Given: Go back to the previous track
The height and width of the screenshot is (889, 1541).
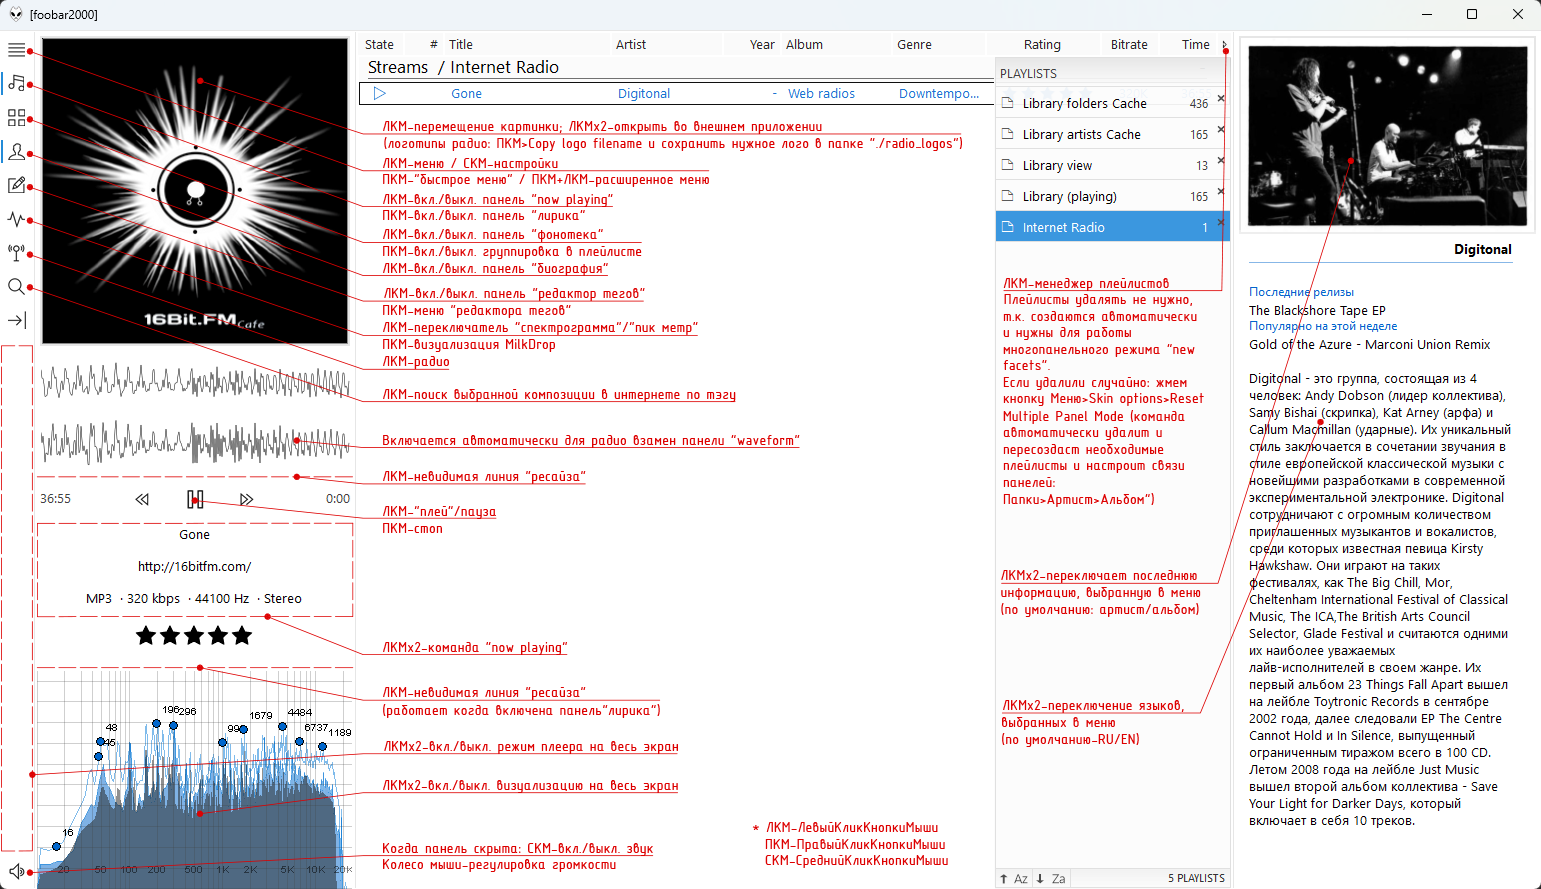Looking at the screenshot, I should (x=142, y=499).
